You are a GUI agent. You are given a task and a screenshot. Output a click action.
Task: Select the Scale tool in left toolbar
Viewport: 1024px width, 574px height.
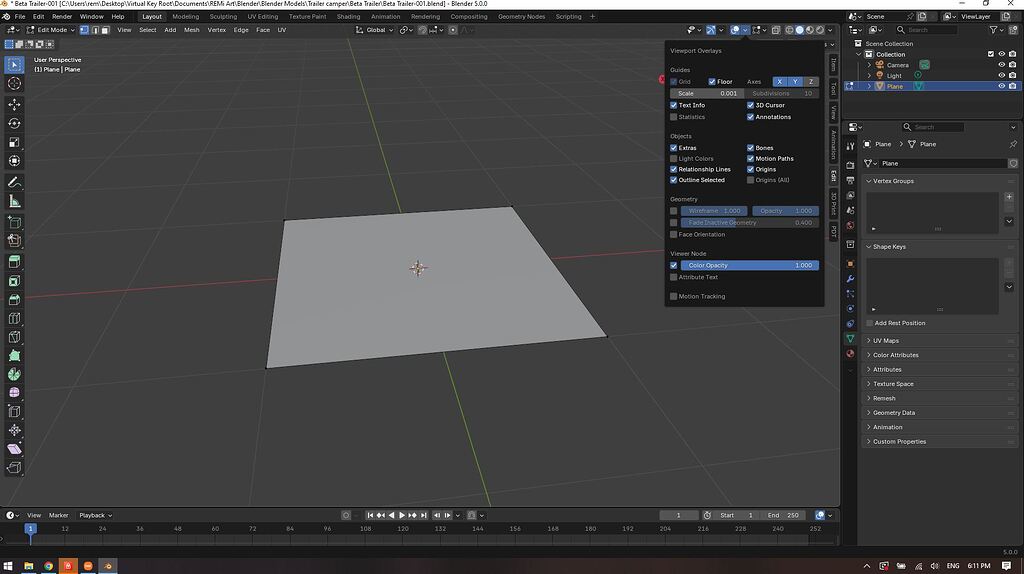(x=14, y=142)
